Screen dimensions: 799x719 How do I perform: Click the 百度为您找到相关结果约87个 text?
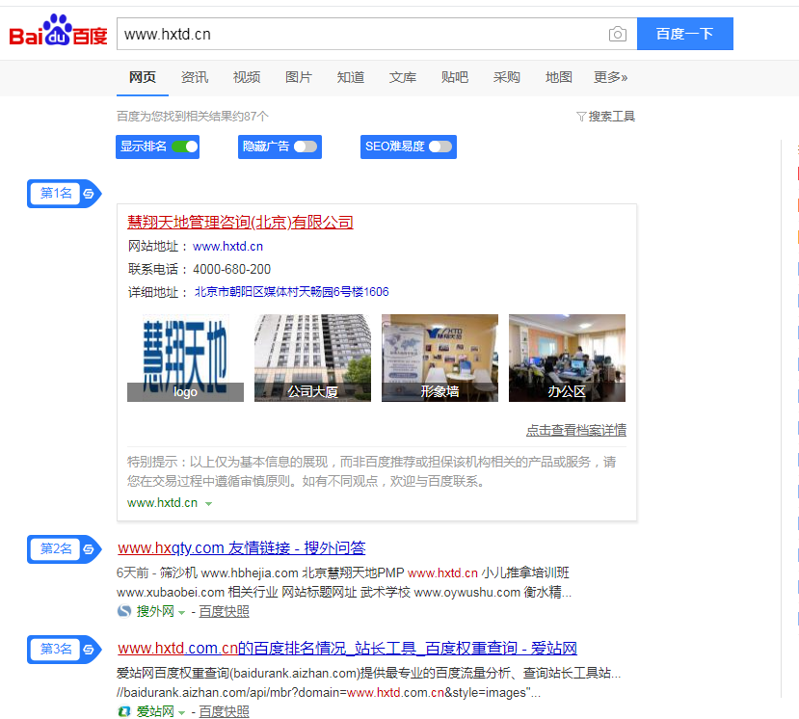pos(193,117)
